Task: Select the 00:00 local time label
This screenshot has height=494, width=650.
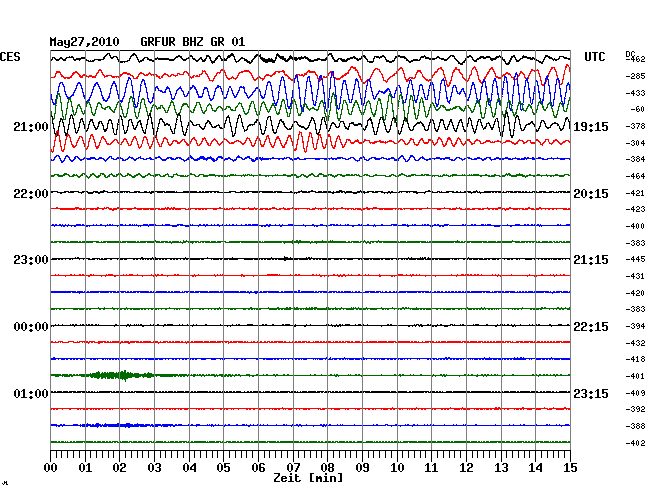Action: point(31,327)
